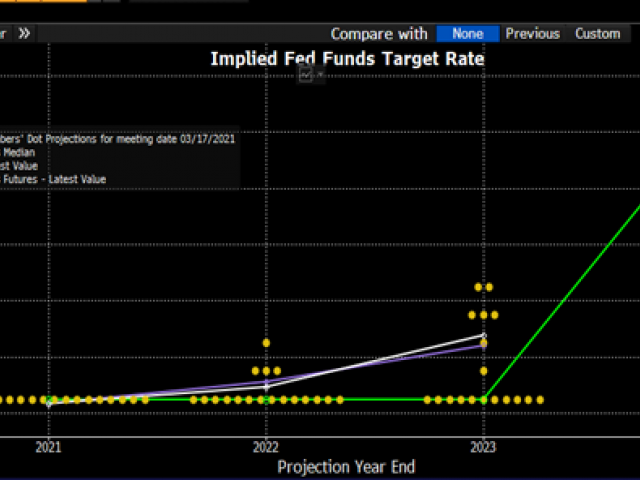Screen dimensions: 640x480
Task: Click the white median marker at 2022
Action: pos(266,385)
